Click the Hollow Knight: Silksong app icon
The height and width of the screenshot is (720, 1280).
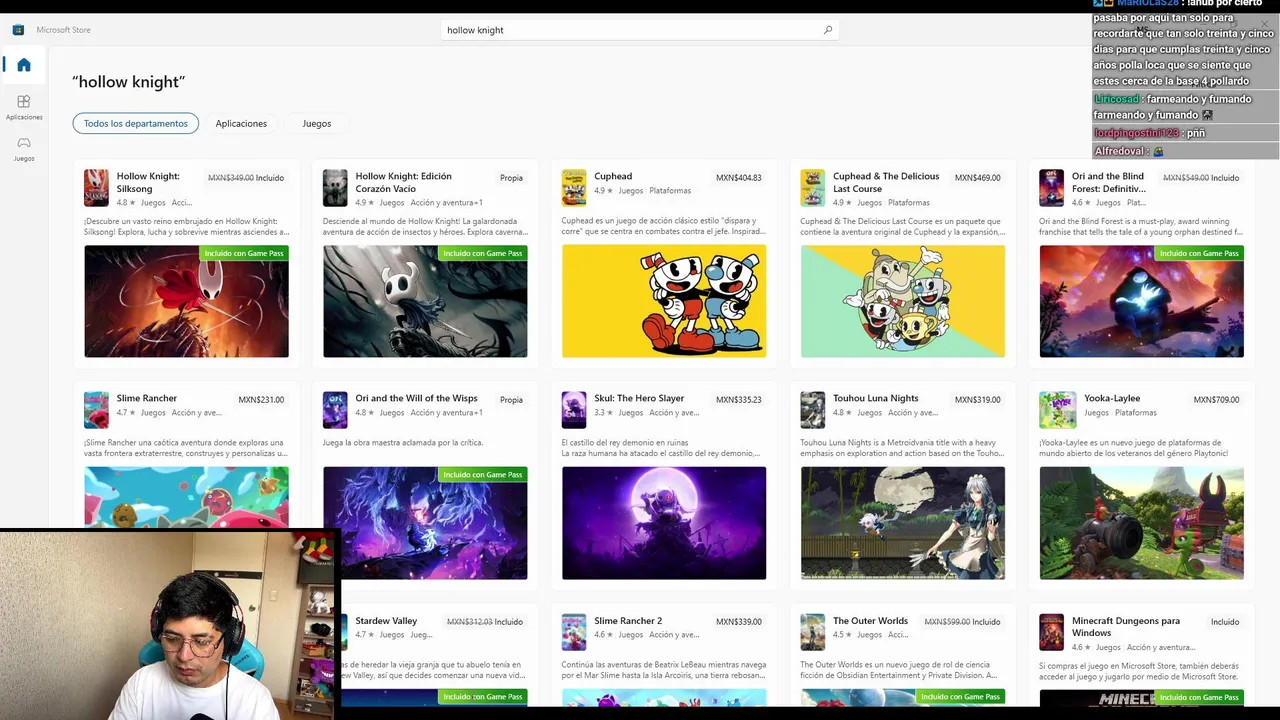pyautogui.click(x=96, y=188)
